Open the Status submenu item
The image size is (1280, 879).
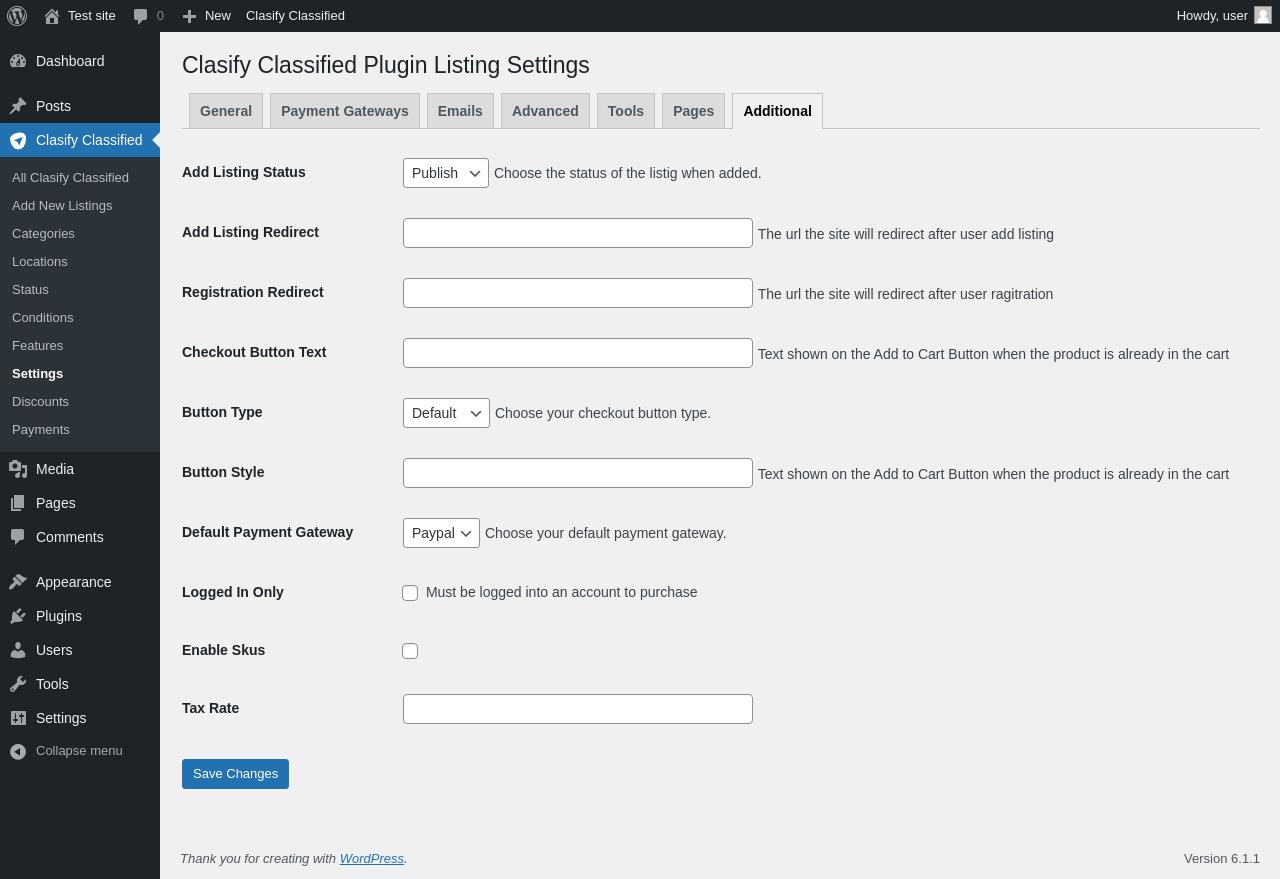tap(30, 290)
